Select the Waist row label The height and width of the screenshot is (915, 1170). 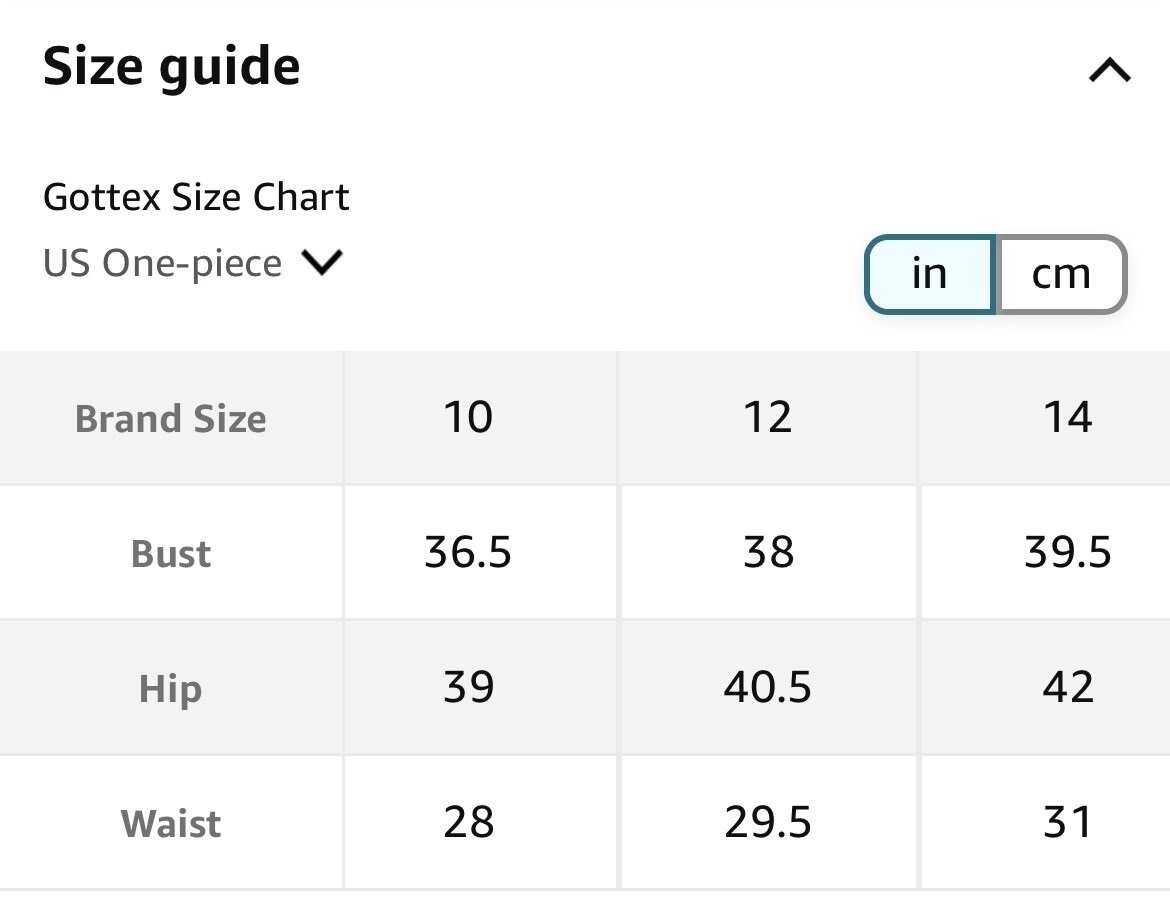tap(171, 824)
